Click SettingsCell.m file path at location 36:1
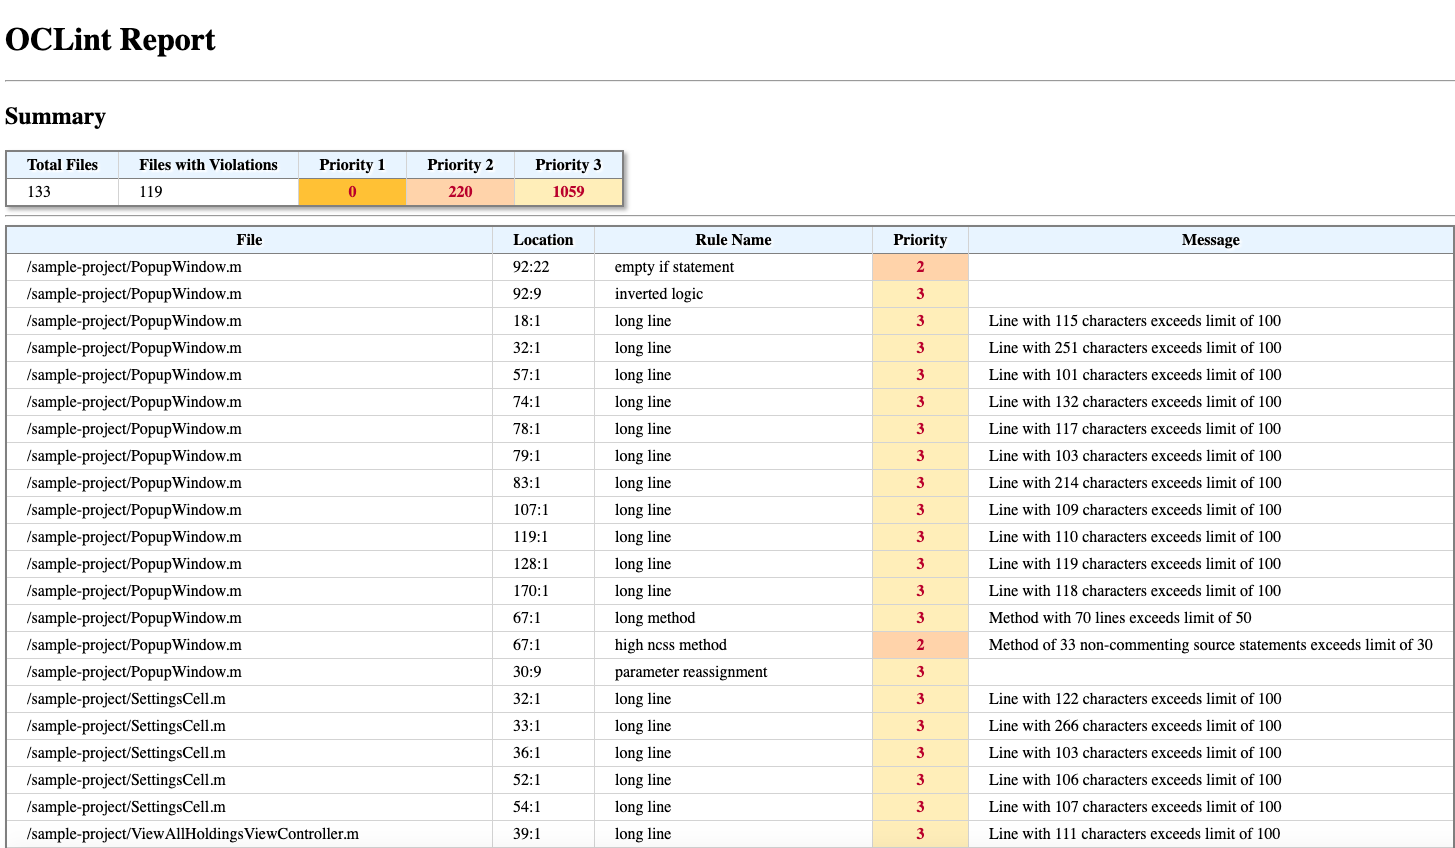The width and height of the screenshot is (1455, 848). point(126,753)
